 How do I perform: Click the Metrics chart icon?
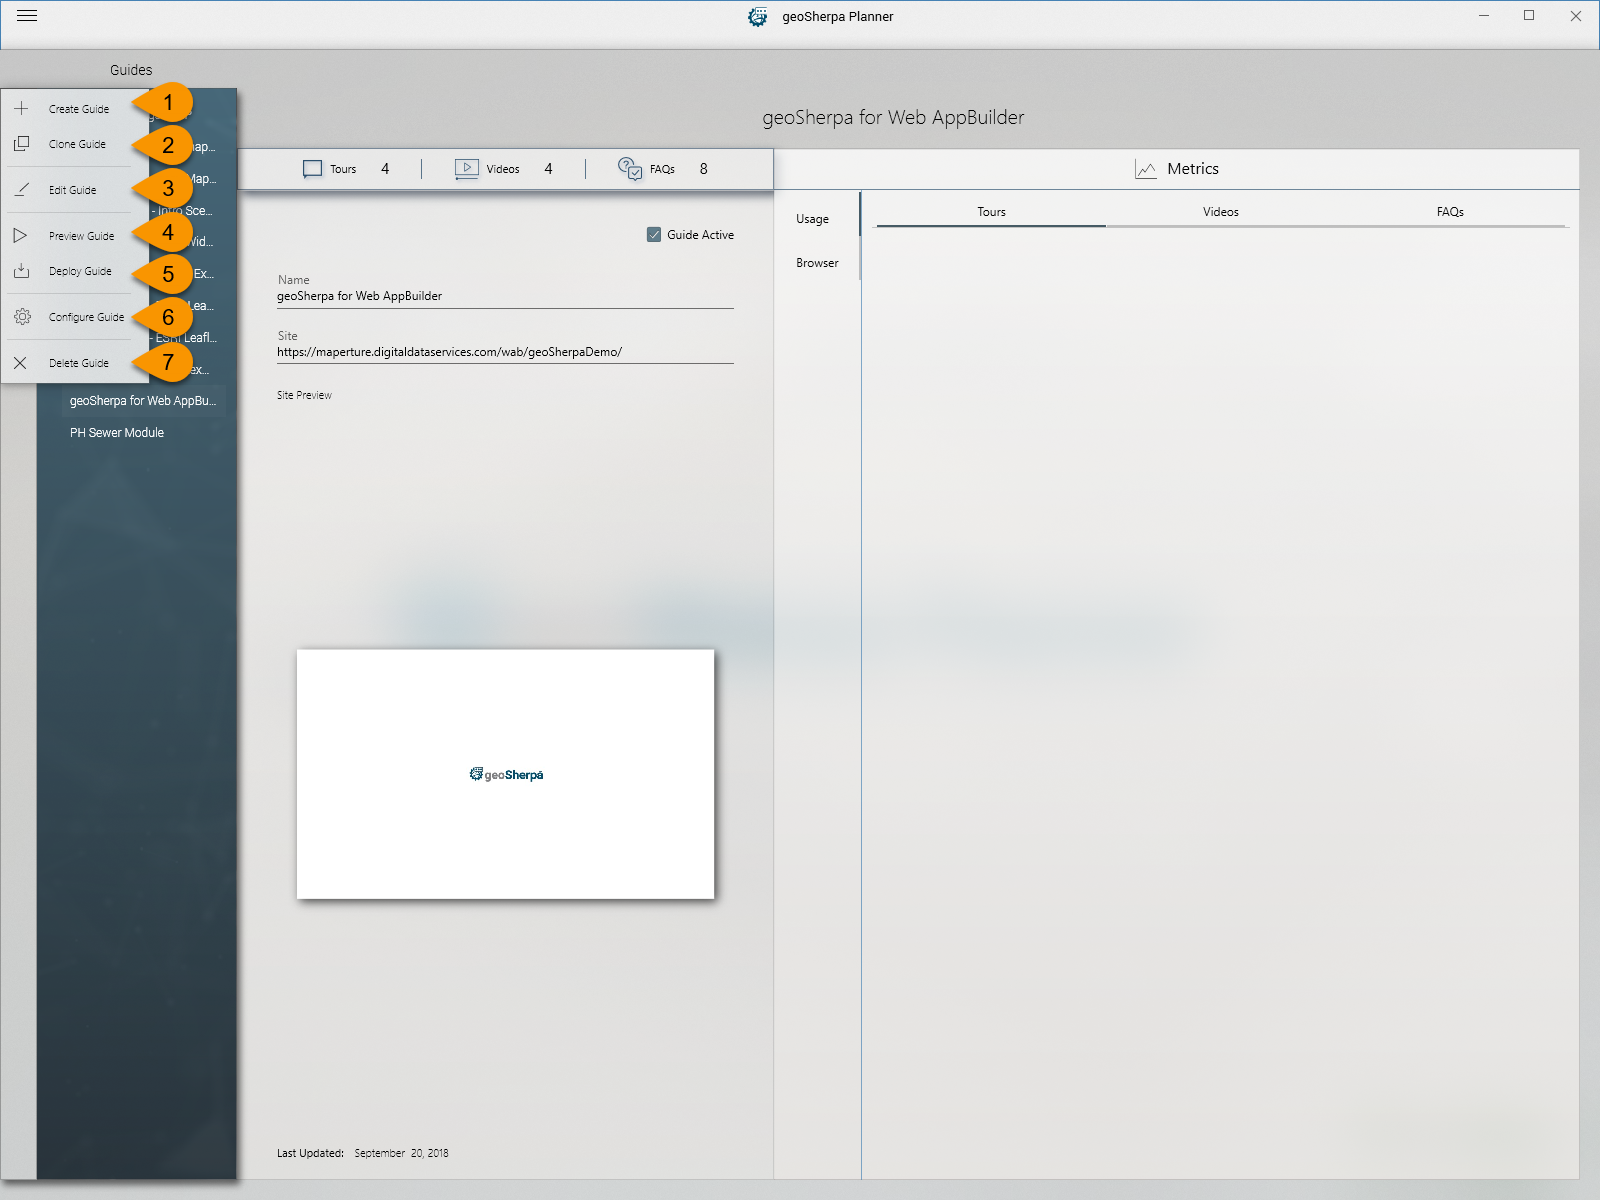tap(1146, 169)
